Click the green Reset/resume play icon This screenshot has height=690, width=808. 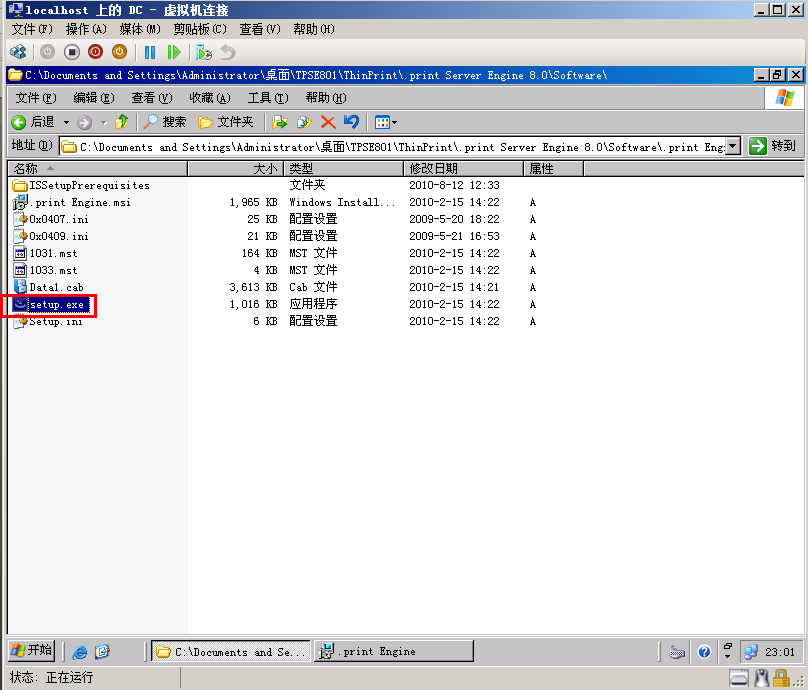pos(174,52)
